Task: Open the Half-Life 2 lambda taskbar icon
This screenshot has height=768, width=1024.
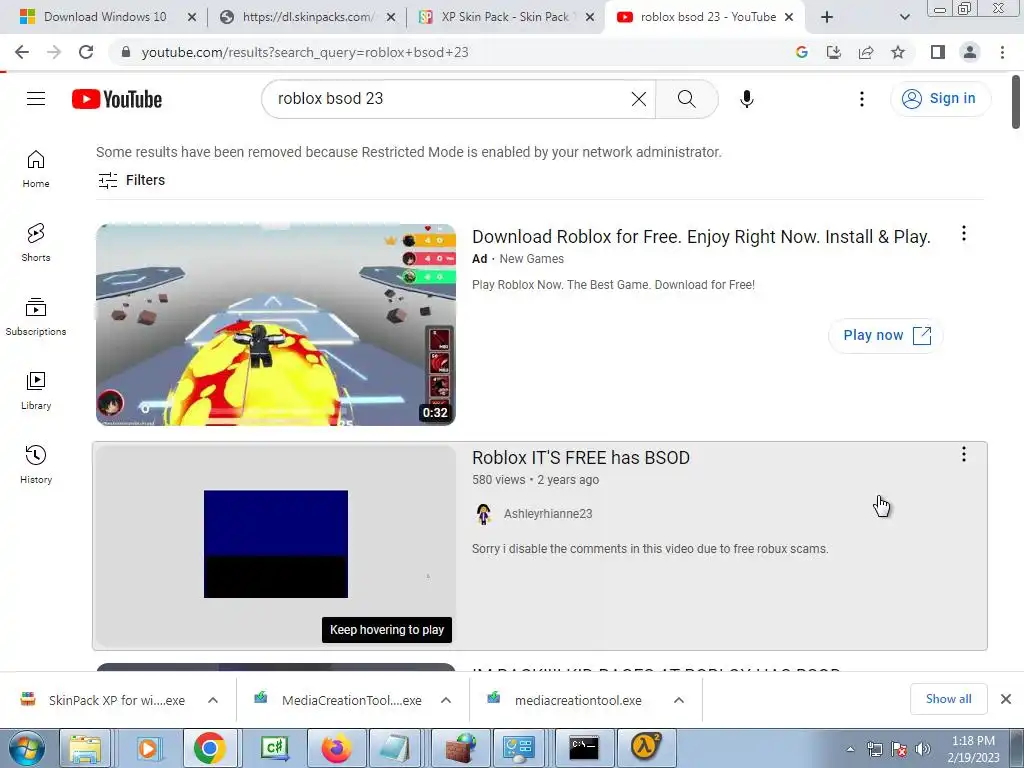Action: (647, 748)
